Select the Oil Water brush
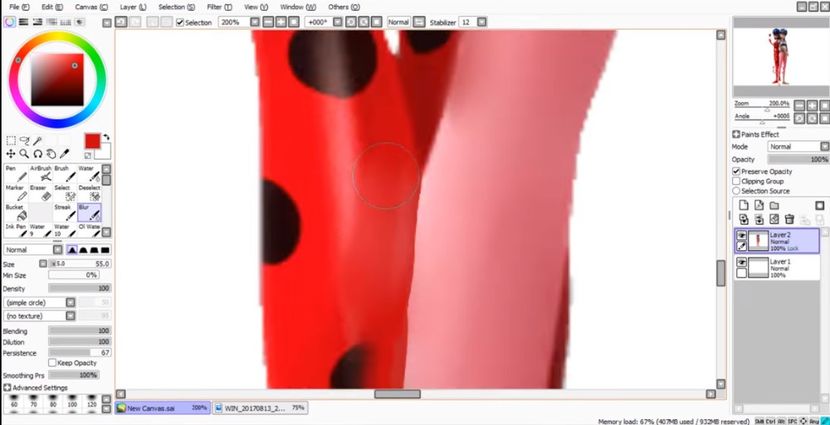This screenshot has height=425, width=830. point(89,230)
